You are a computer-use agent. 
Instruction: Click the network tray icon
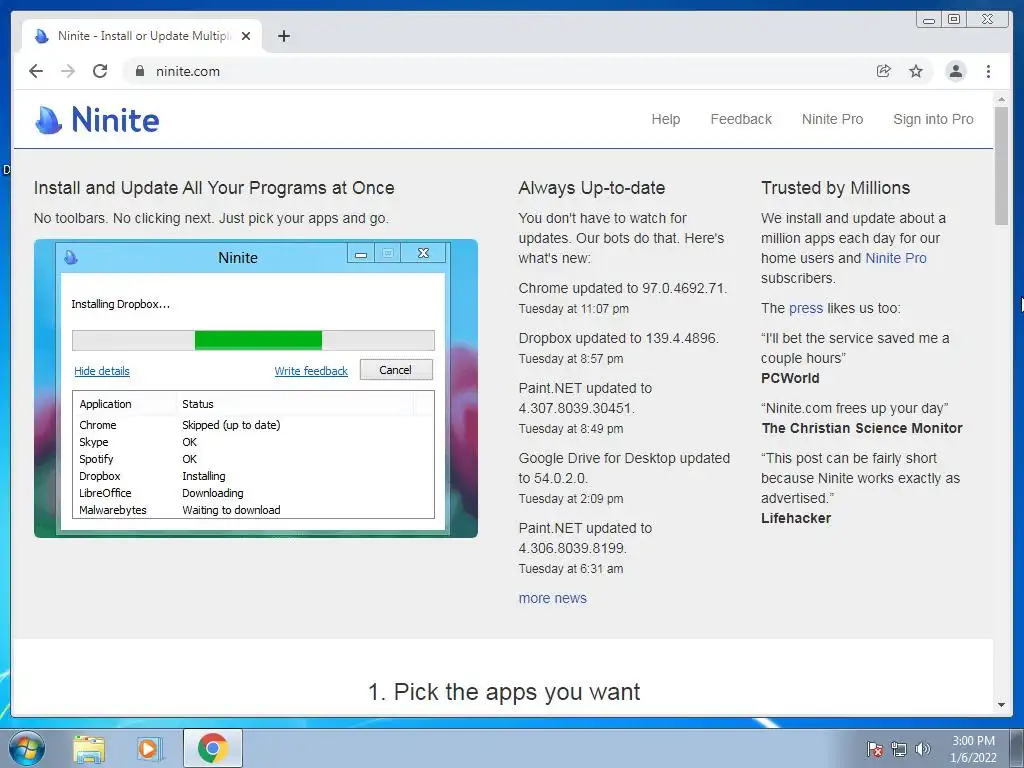click(x=899, y=749)
